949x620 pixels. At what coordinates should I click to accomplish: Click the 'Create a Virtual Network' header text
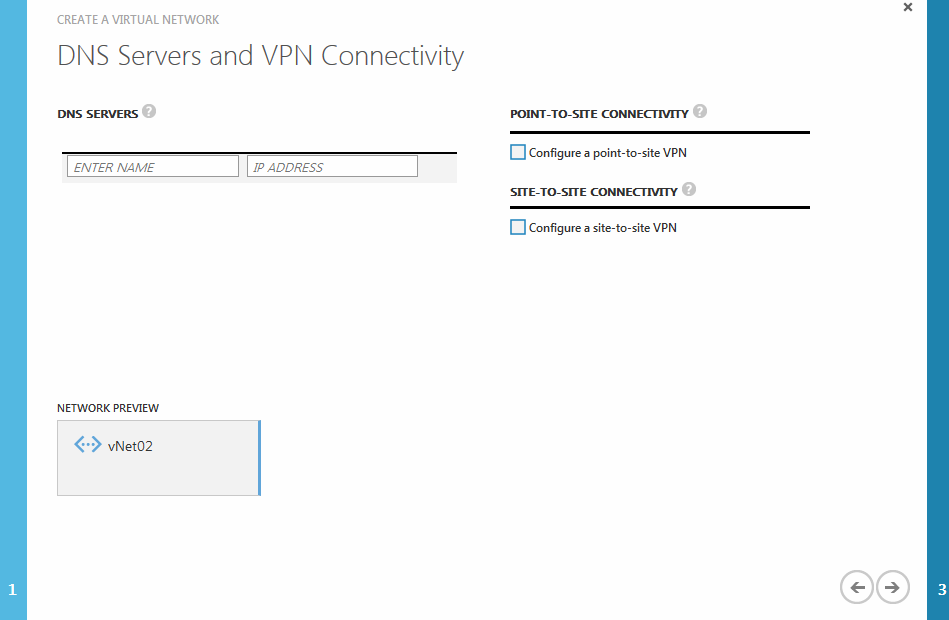[x=138, y=20]
